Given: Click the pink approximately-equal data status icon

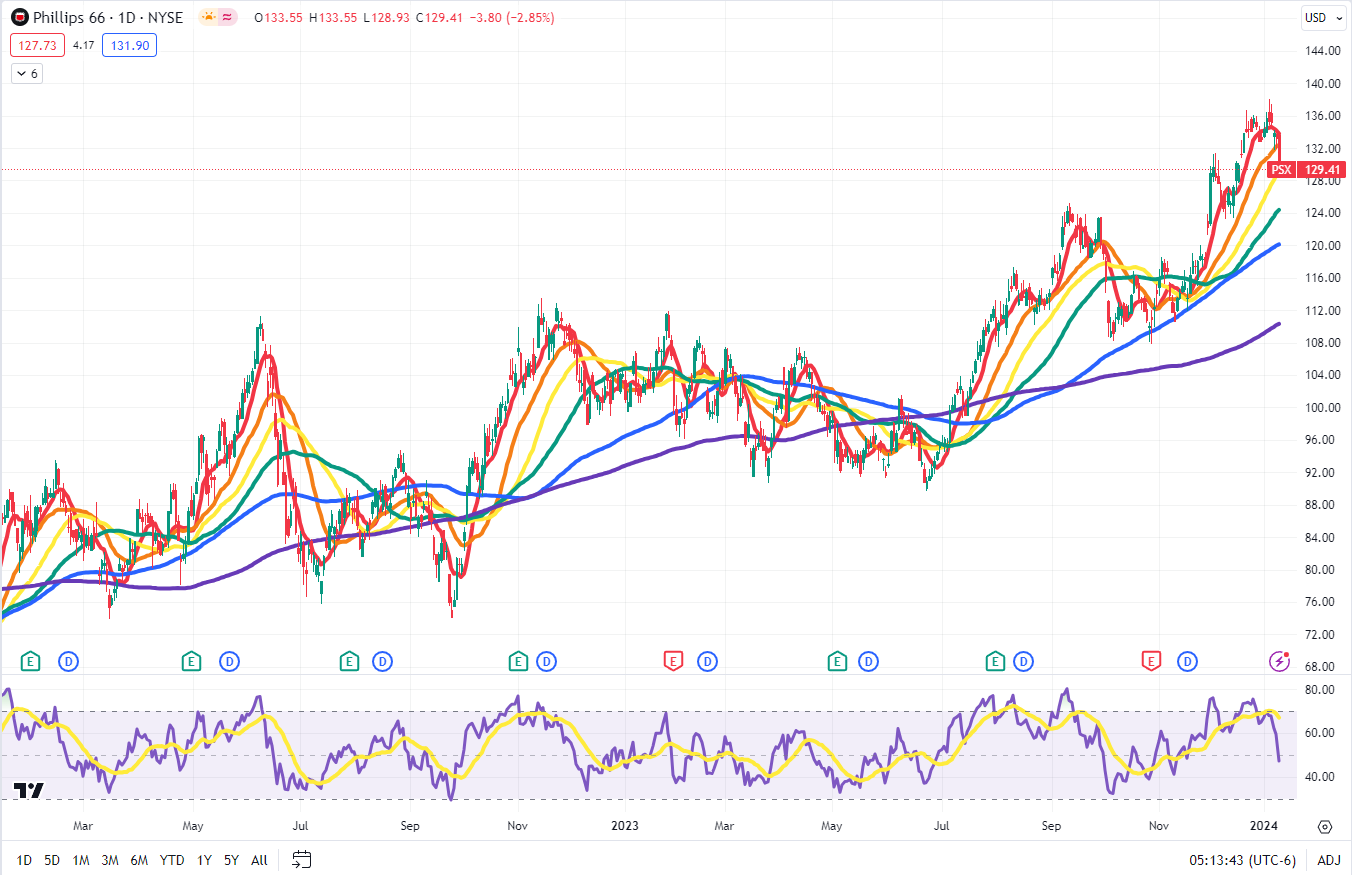Looking at the screenshot, I should coord(228,17).
